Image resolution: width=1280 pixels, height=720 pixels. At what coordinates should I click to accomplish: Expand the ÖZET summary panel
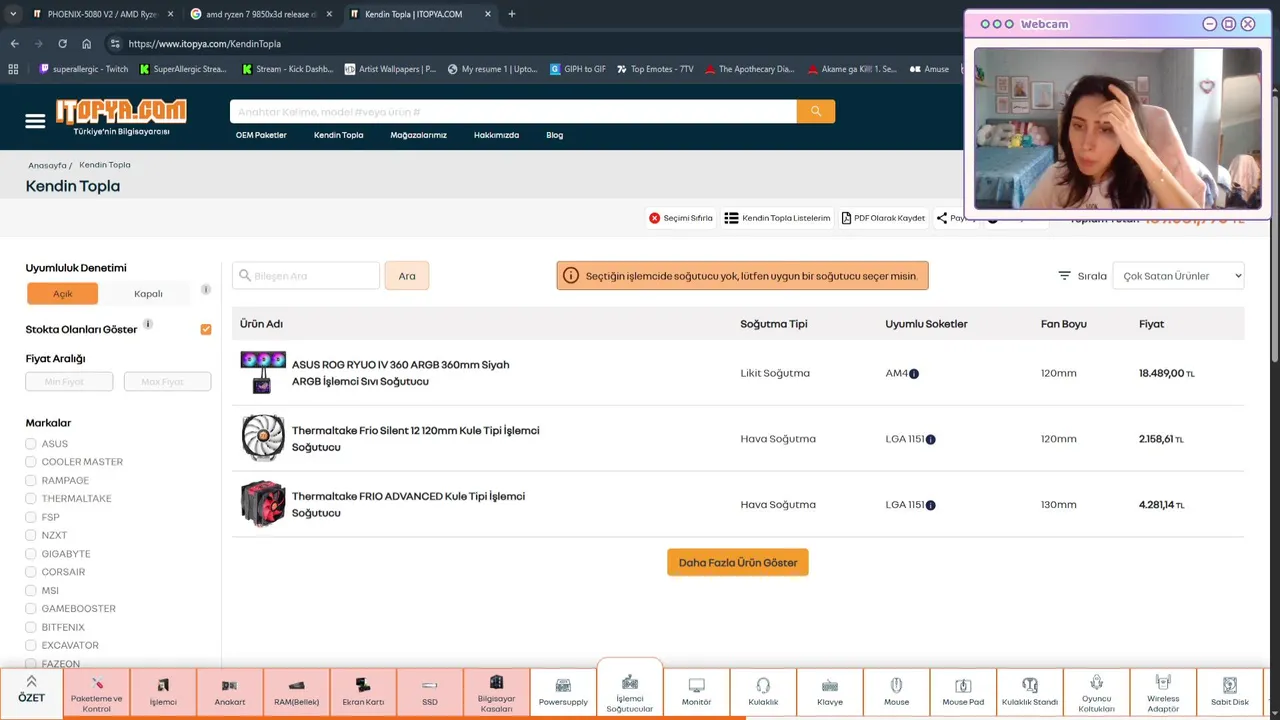tap(31, 690)
